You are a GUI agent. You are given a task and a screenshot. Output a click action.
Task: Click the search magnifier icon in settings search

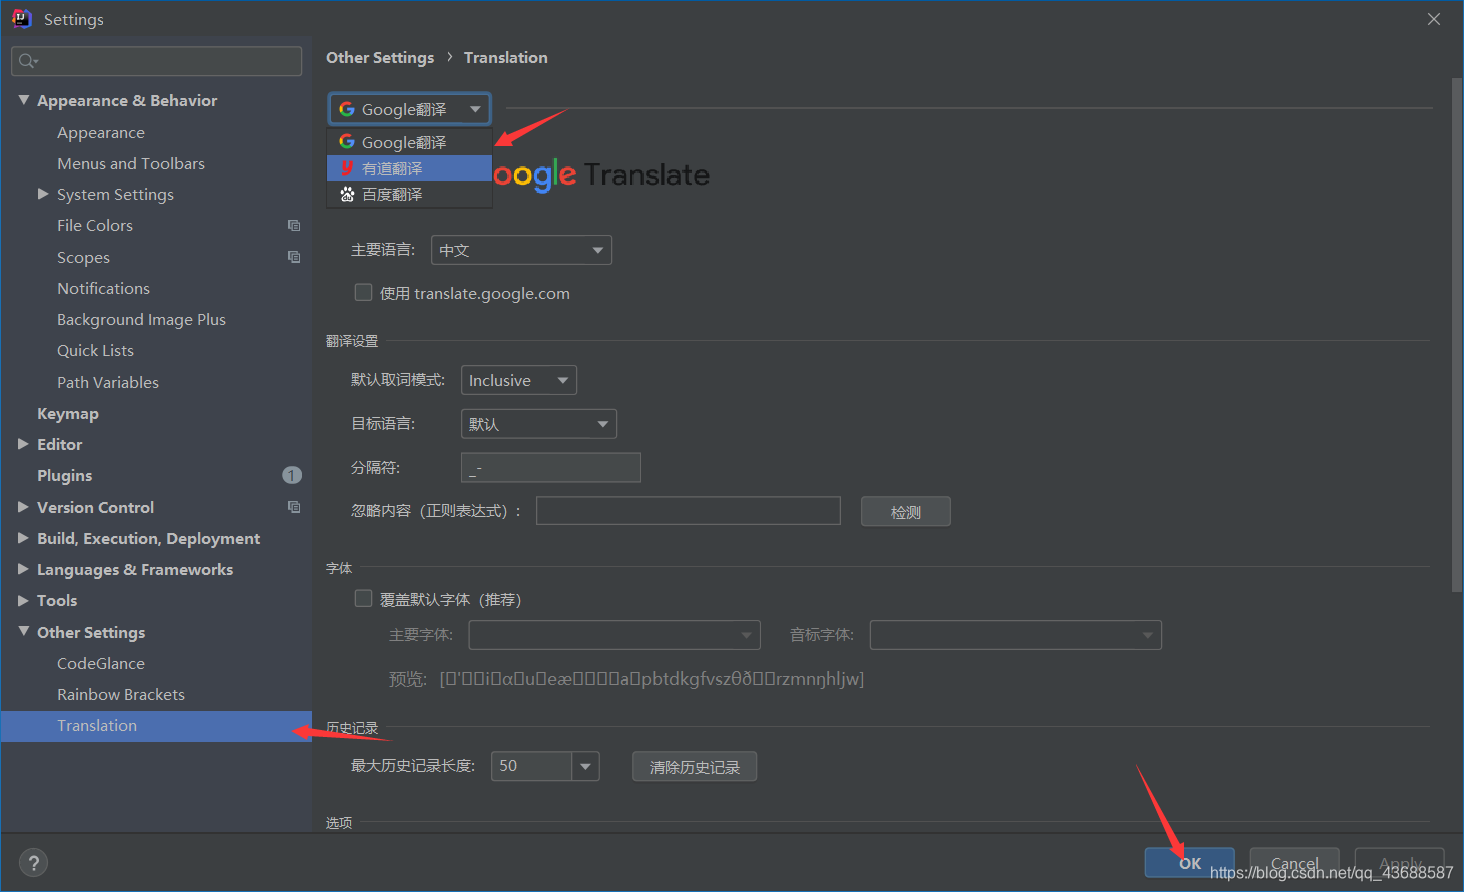(x=28, y=61)
